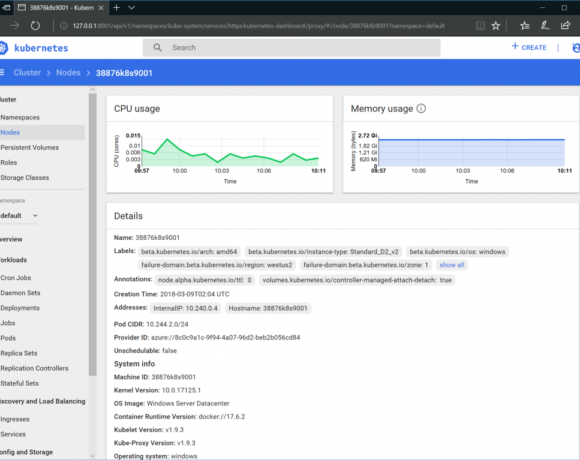Image resolution: width=580 pixels, height=460 pixels.
Task: Show tab previews chevron
Action: [x=131, y=7]
